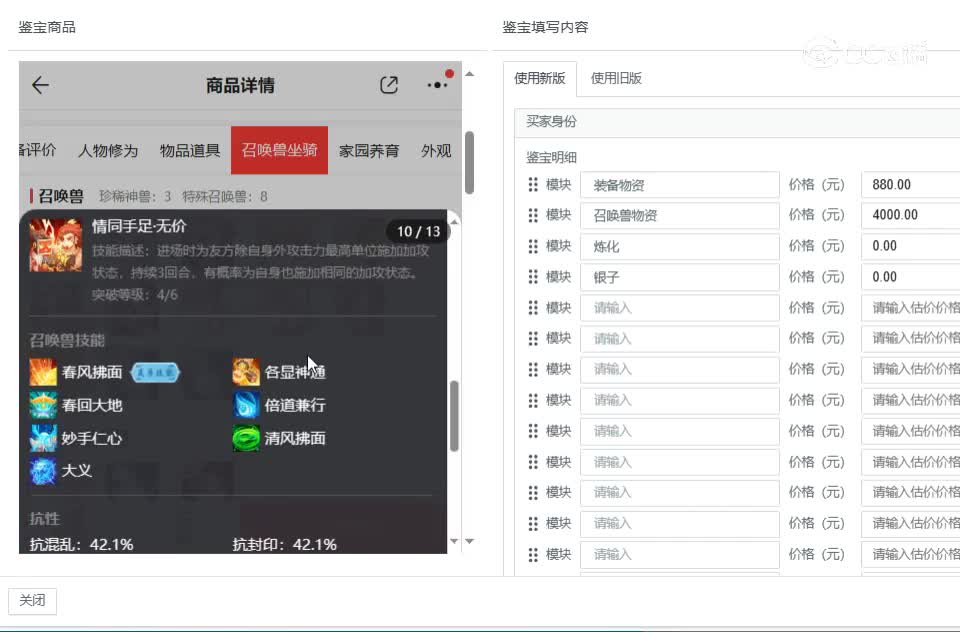Screen dimensions: 960x632
Task: Click the 春风拂面 skill icon
Action: tap(42, 371)
